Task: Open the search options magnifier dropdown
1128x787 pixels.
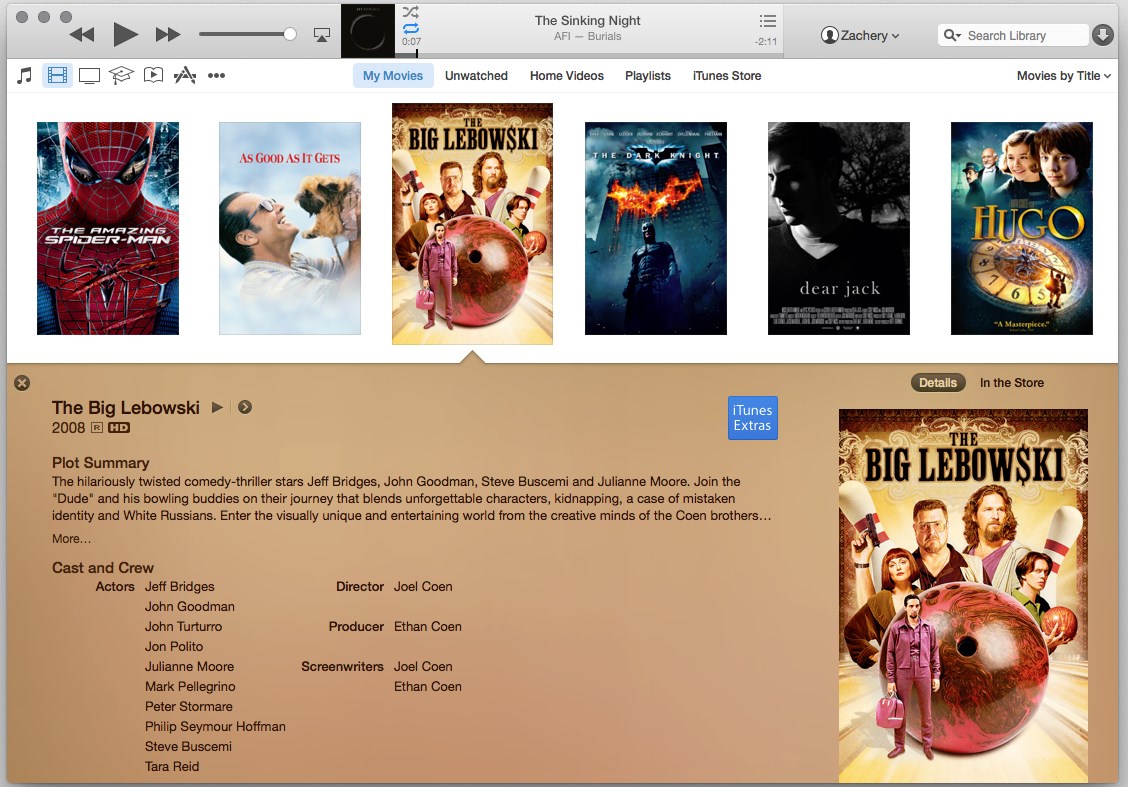Action: (x=952, y=35)
